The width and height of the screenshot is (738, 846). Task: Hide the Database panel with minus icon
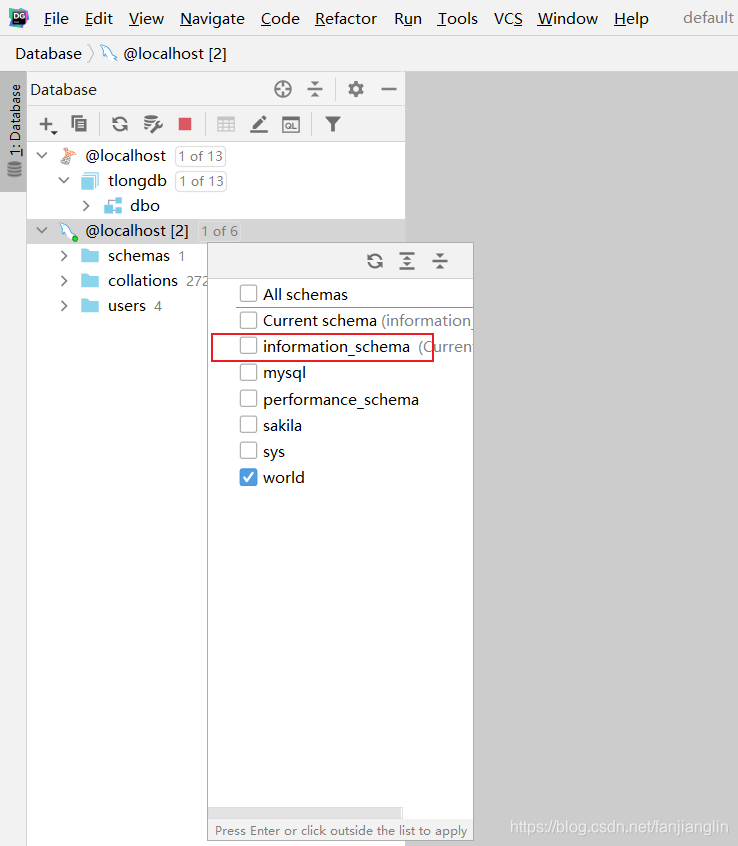click(x=389, y=89)
